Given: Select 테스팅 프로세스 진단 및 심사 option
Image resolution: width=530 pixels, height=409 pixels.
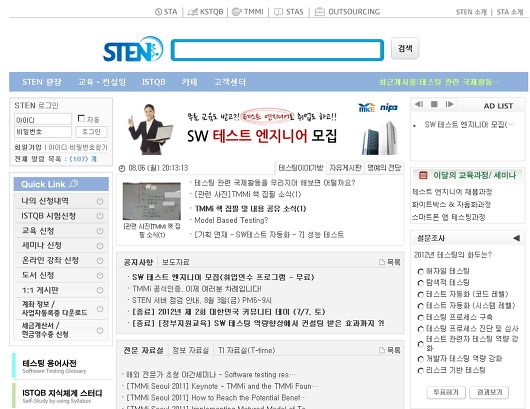Looking at the screenshot, I should (x=420, y=329).
